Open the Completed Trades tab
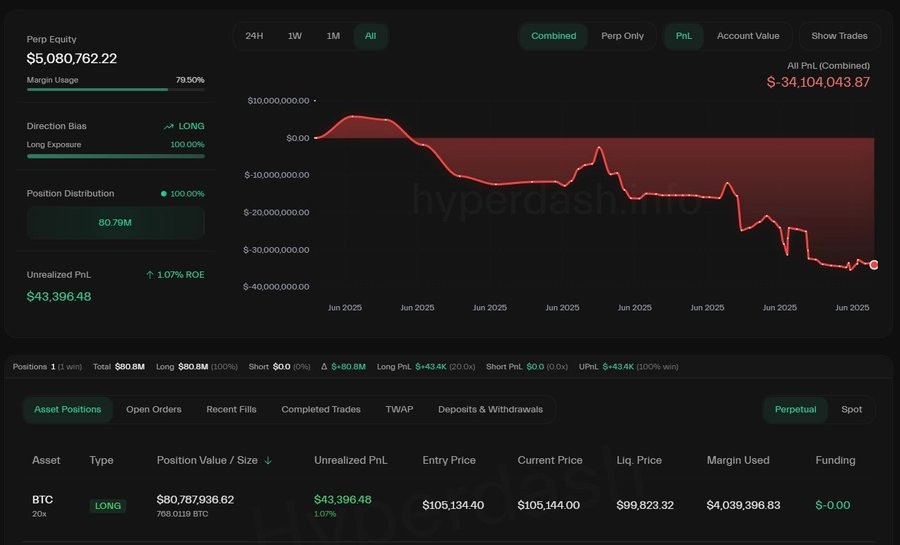The width and height of the screenshot is (900, 545). coord(321,410)
